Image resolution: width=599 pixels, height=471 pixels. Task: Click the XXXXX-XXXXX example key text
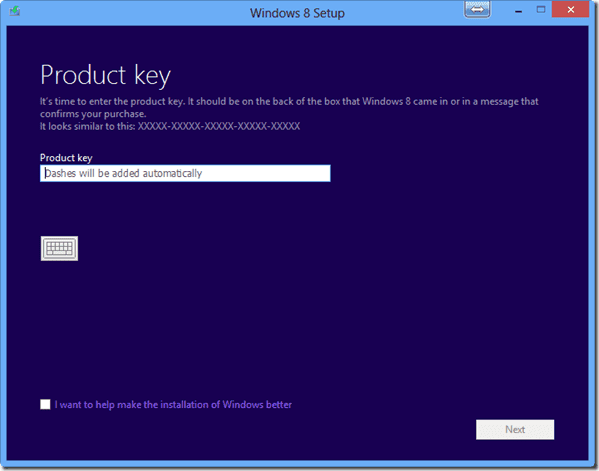[219, 126]
